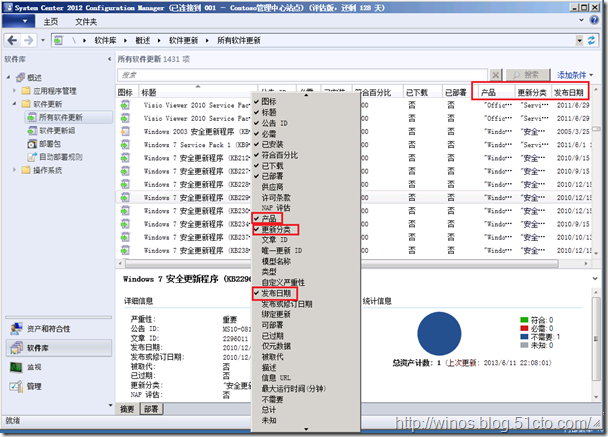Screen dimensions: 608x437
Task: Enable 供应商 column in context menu
Action: pyautogui.click(x=272, y=187)
